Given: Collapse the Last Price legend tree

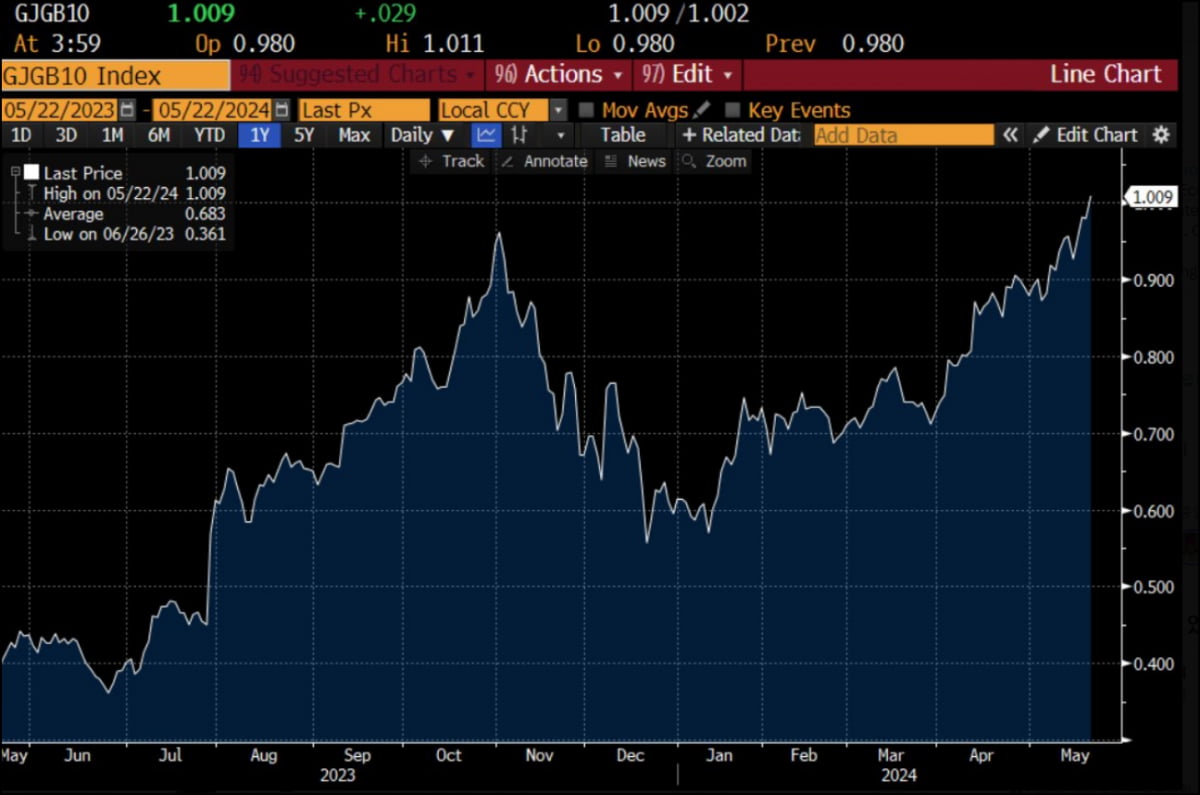Looking at the screenshot, I should pos(15,173).
